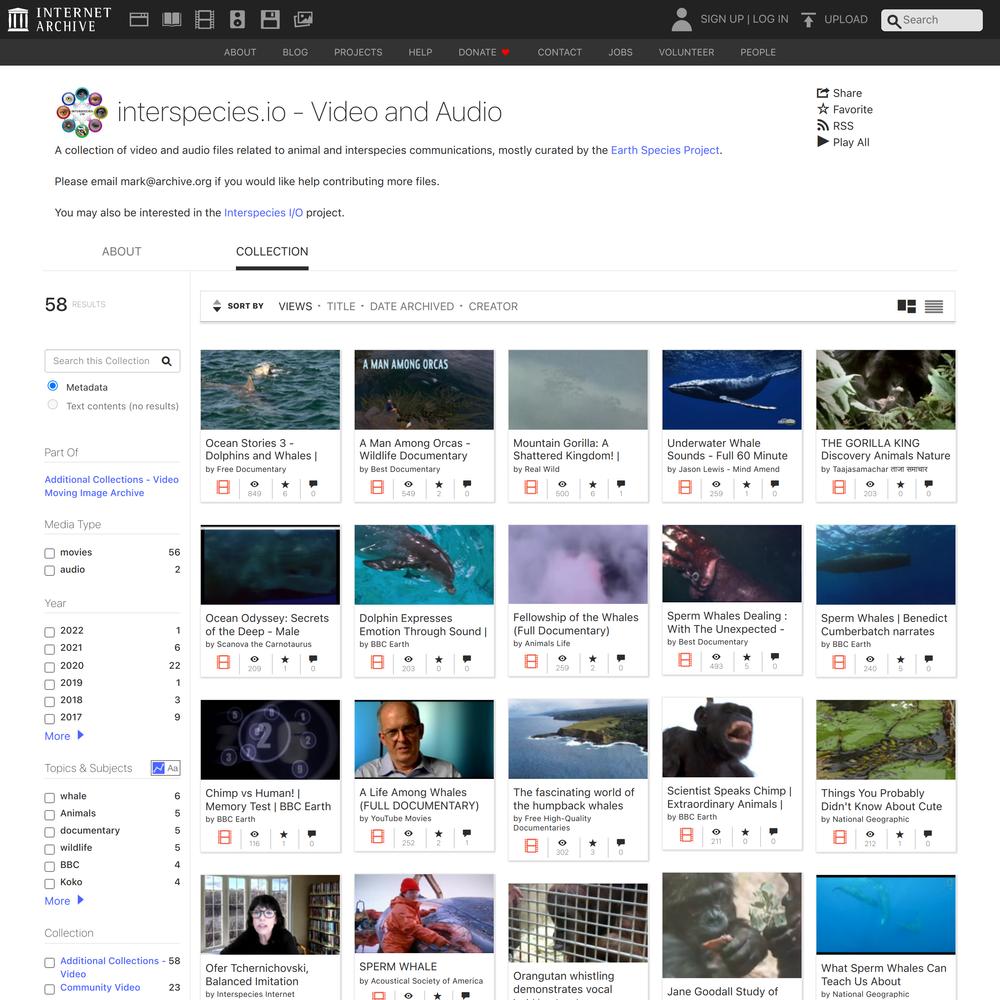This screenshot has height=1000, width=1000.
Task: Check the 2017 year filter
Action: tap(50, 718)
